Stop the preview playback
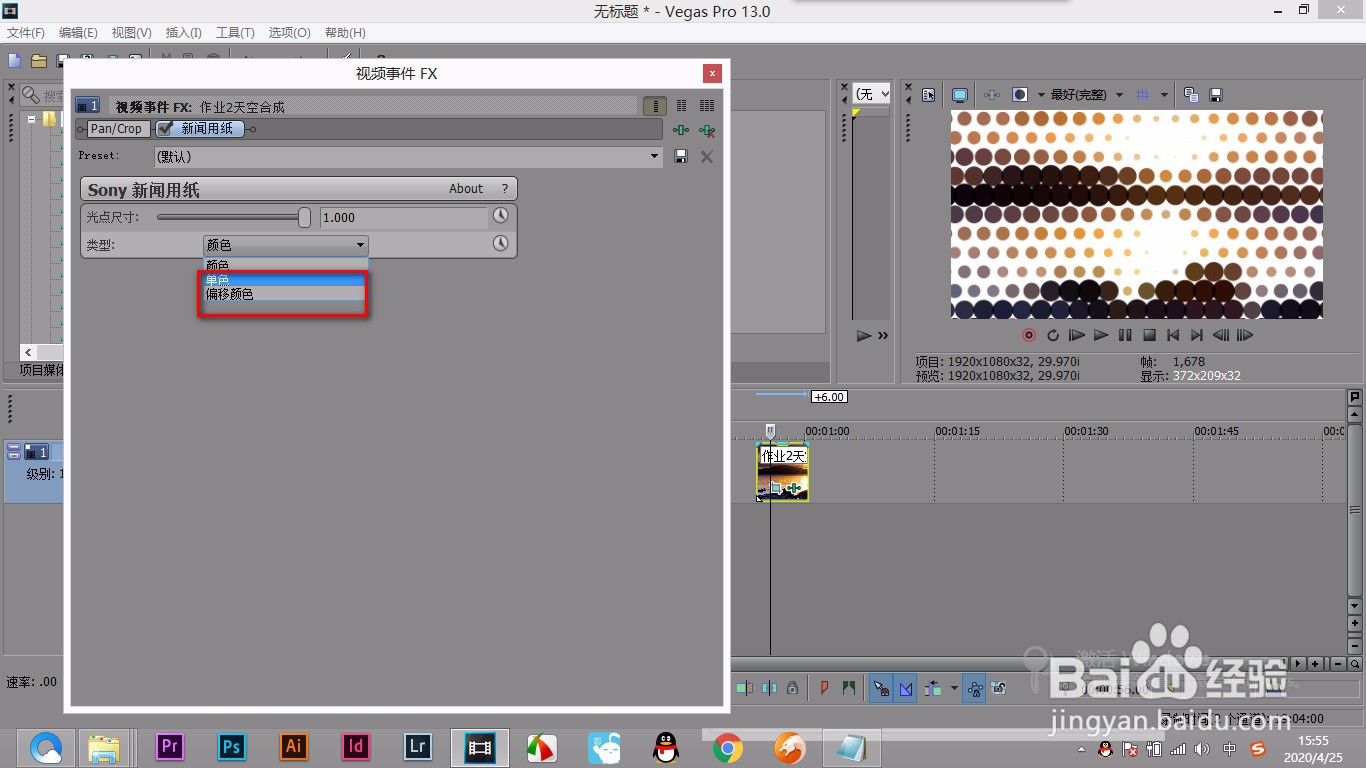1366x768 pixels. [x=1149, y=335]
